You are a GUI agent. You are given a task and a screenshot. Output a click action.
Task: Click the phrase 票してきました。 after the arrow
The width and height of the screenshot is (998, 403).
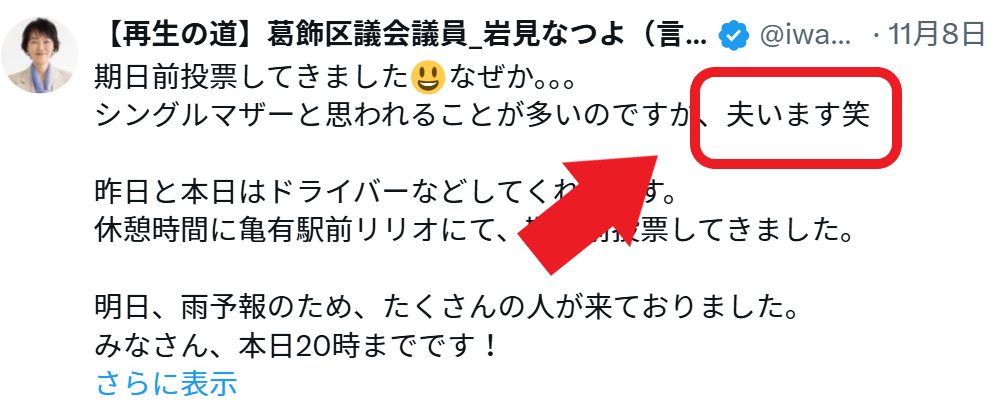(750, 232)
